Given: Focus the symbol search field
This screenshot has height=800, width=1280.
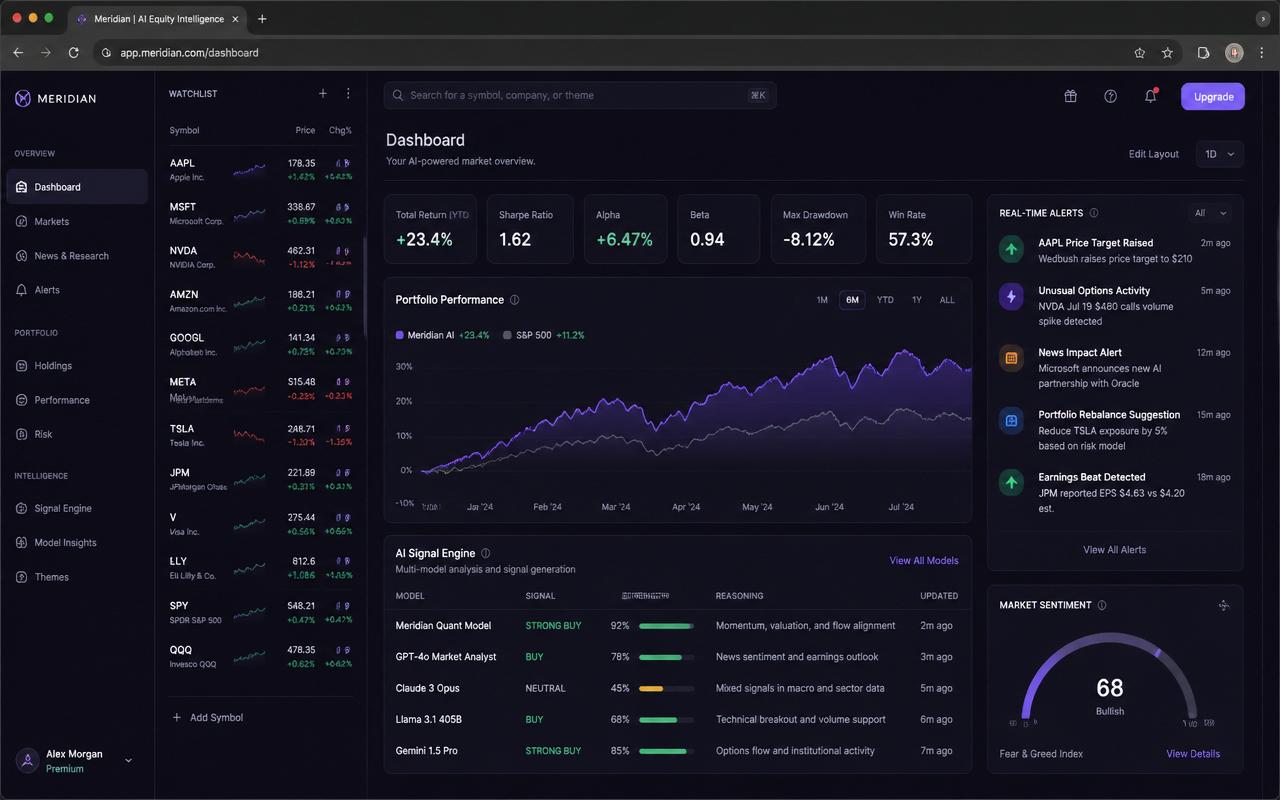Looking at the screenshot, I should [580, 95].
